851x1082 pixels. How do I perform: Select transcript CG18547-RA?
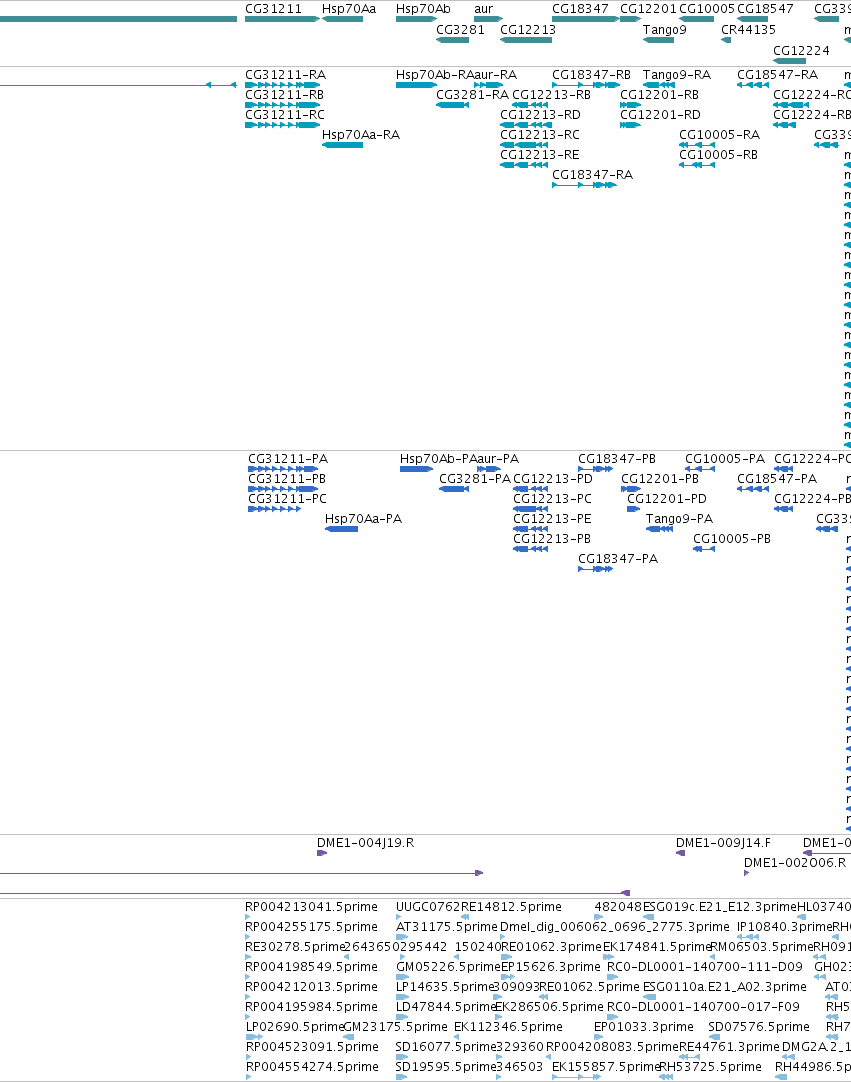[778, 75]
